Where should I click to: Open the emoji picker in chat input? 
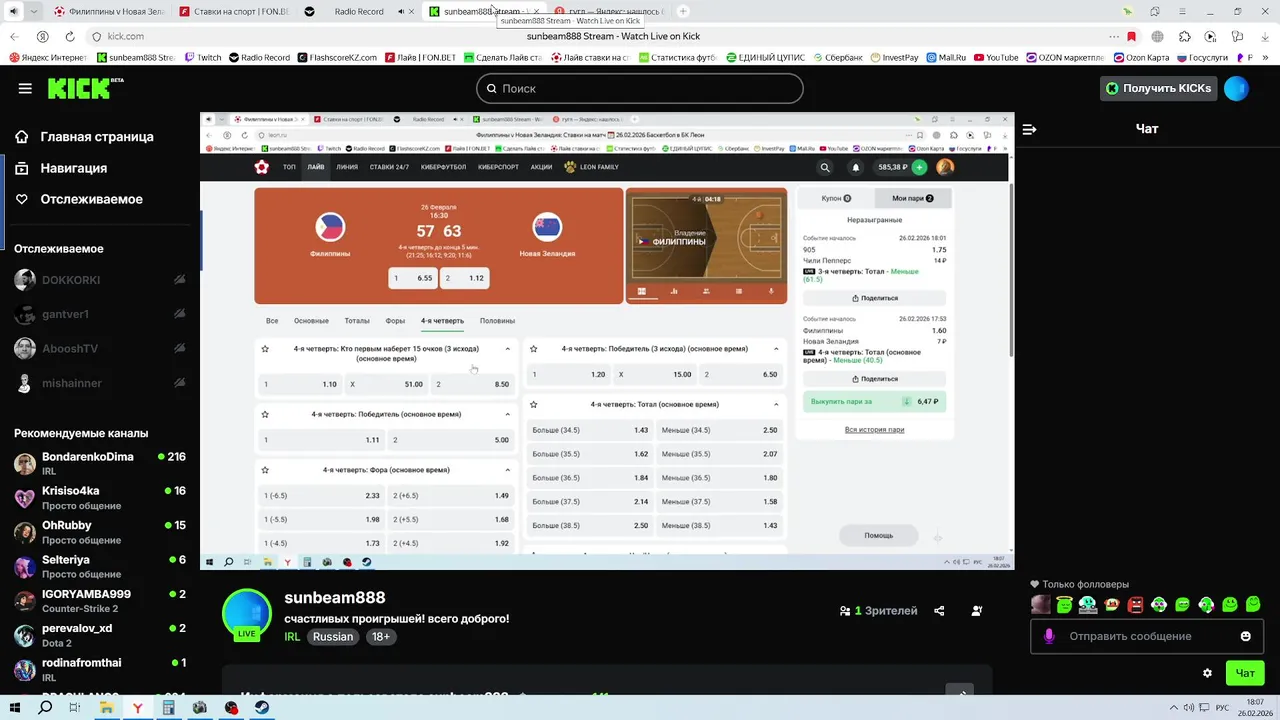click(1245, 636)
